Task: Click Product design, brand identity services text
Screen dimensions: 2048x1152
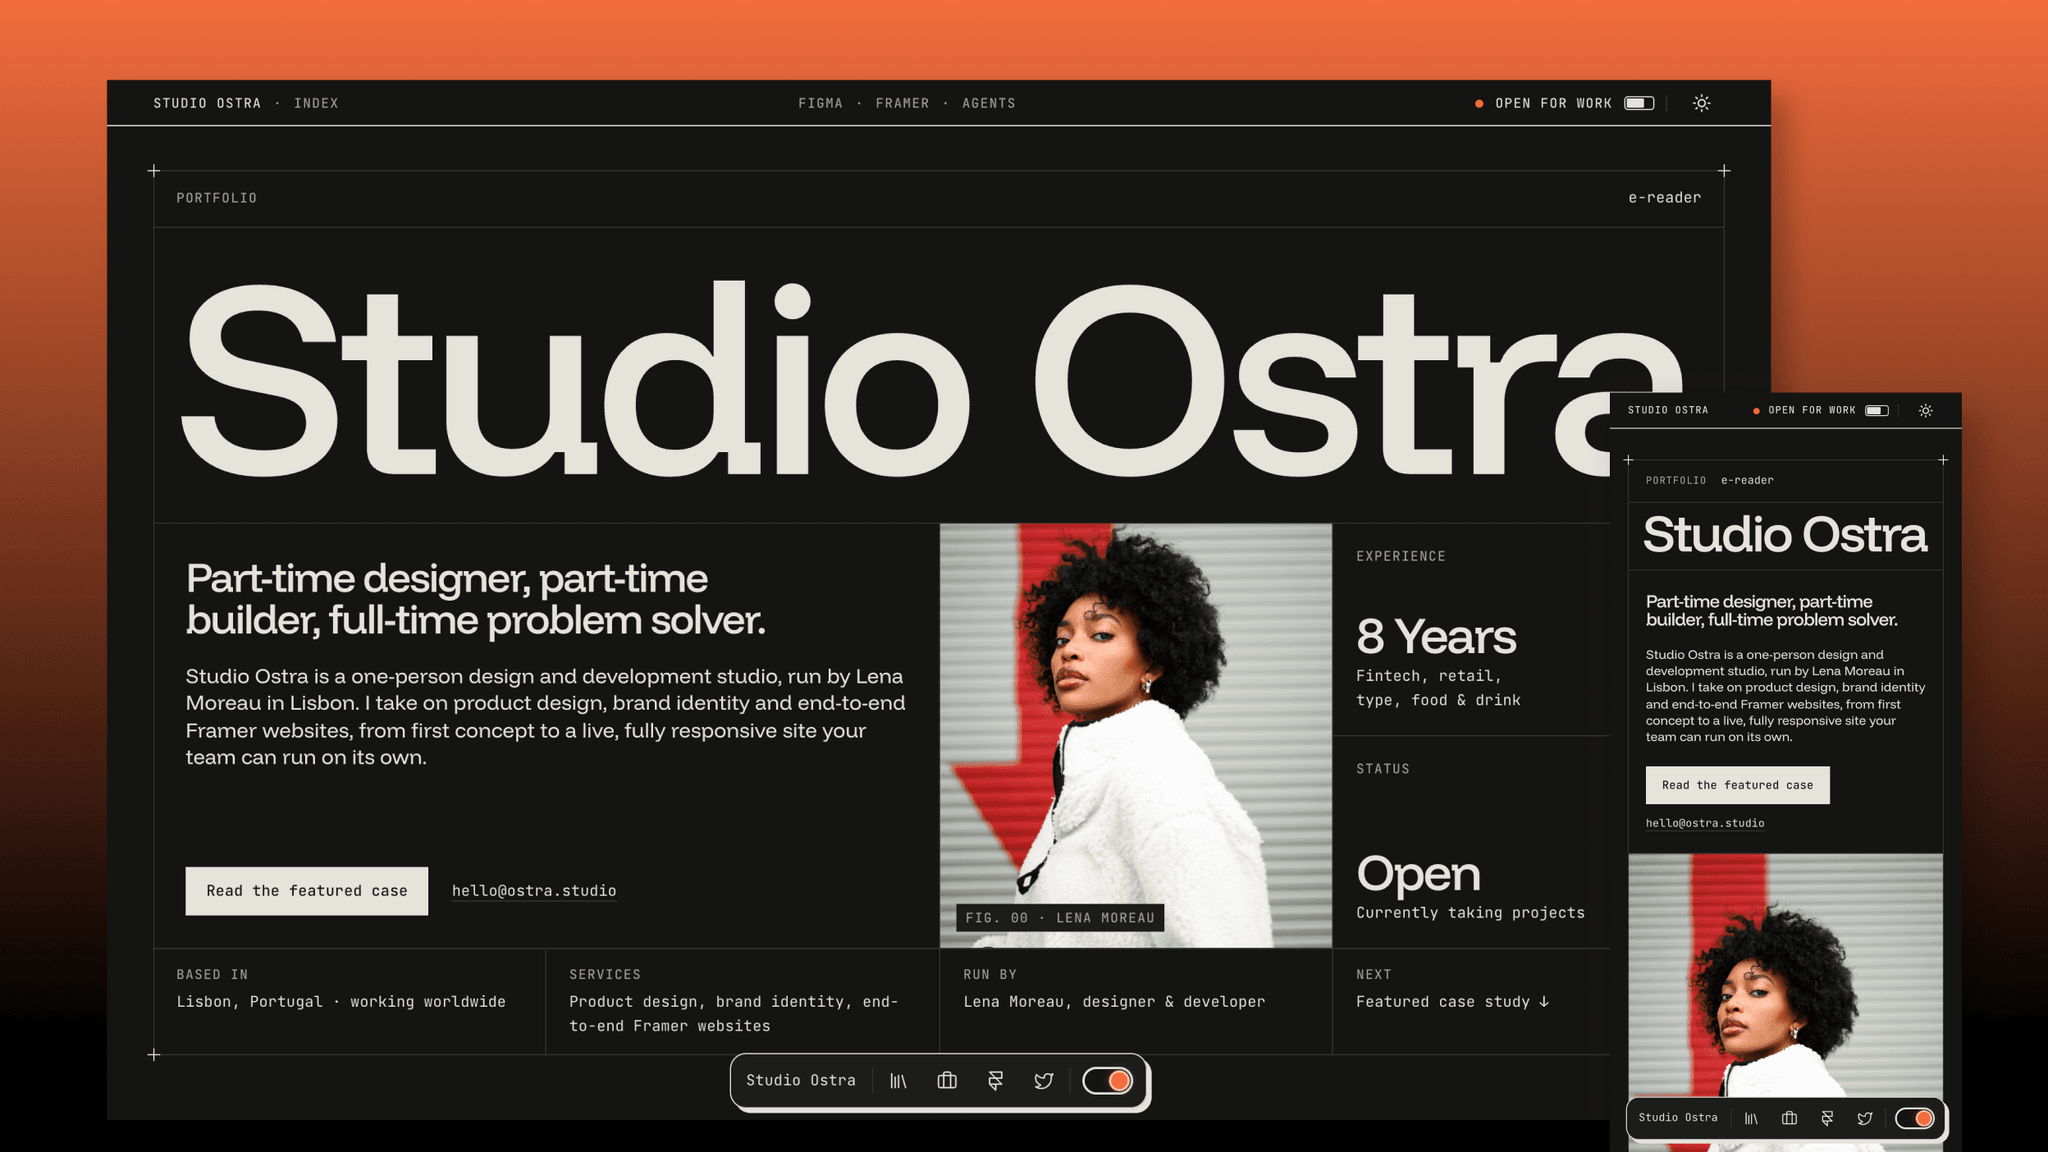Action: point(734,1014)
